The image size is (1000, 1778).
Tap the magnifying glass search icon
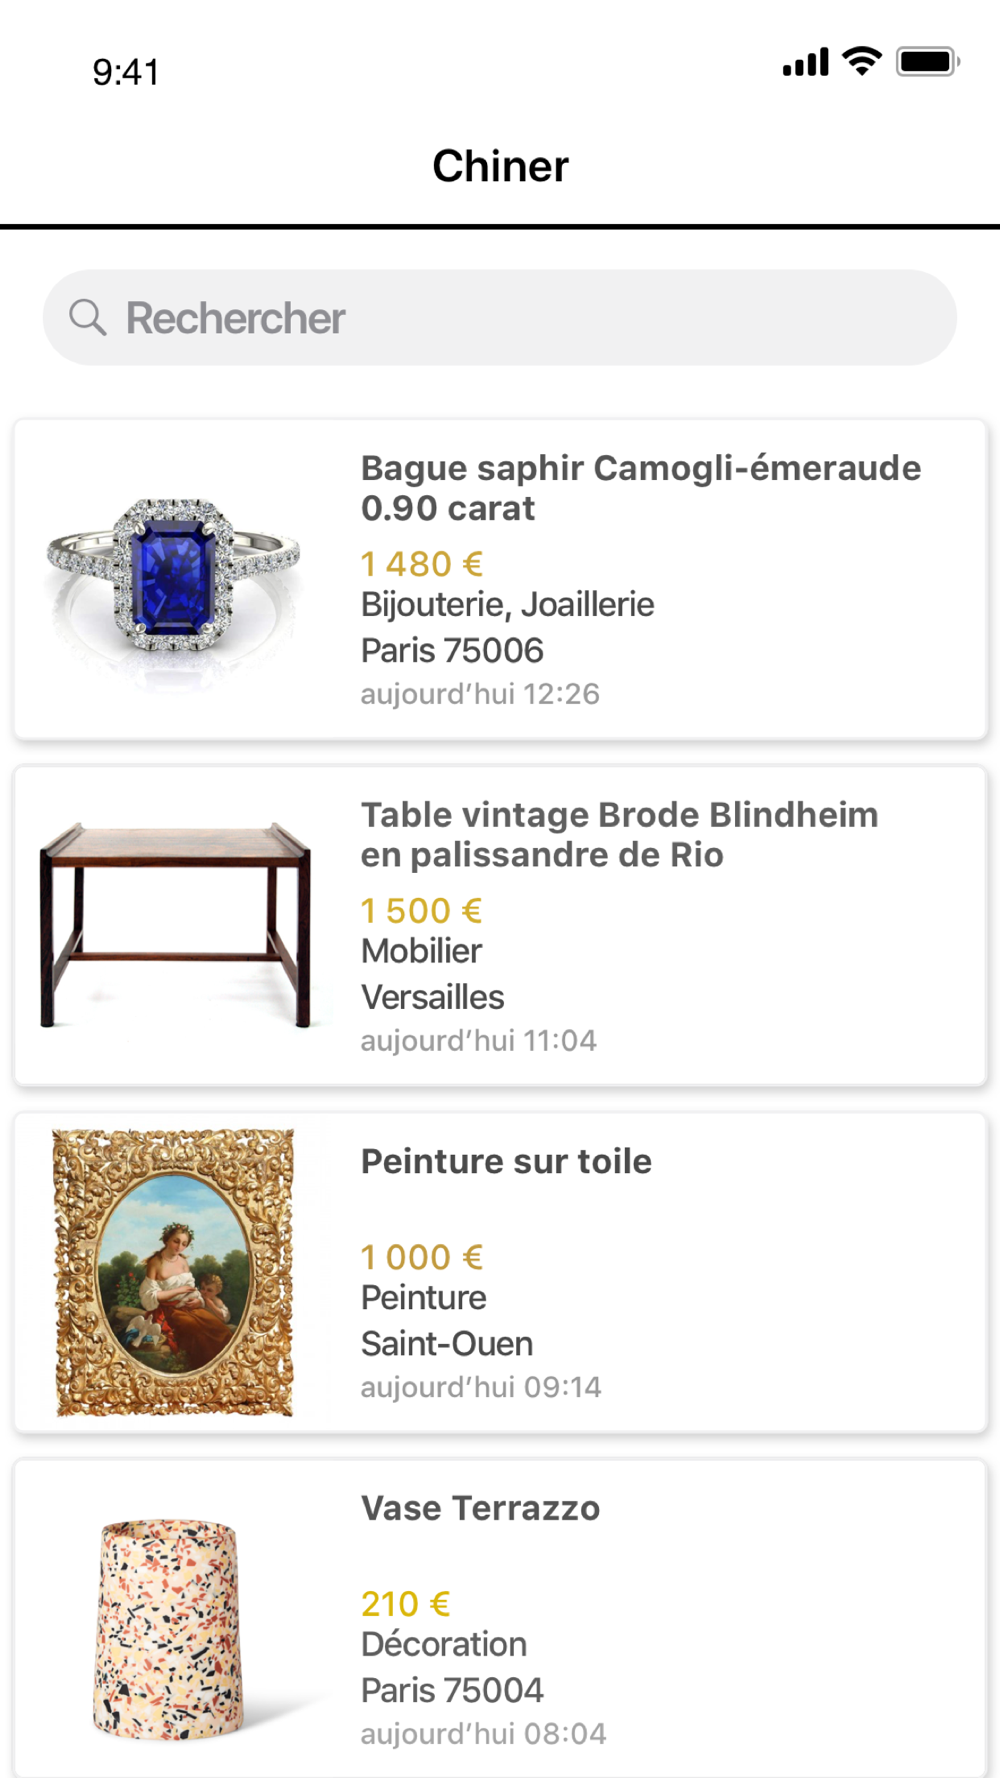[x=88, y=318]
